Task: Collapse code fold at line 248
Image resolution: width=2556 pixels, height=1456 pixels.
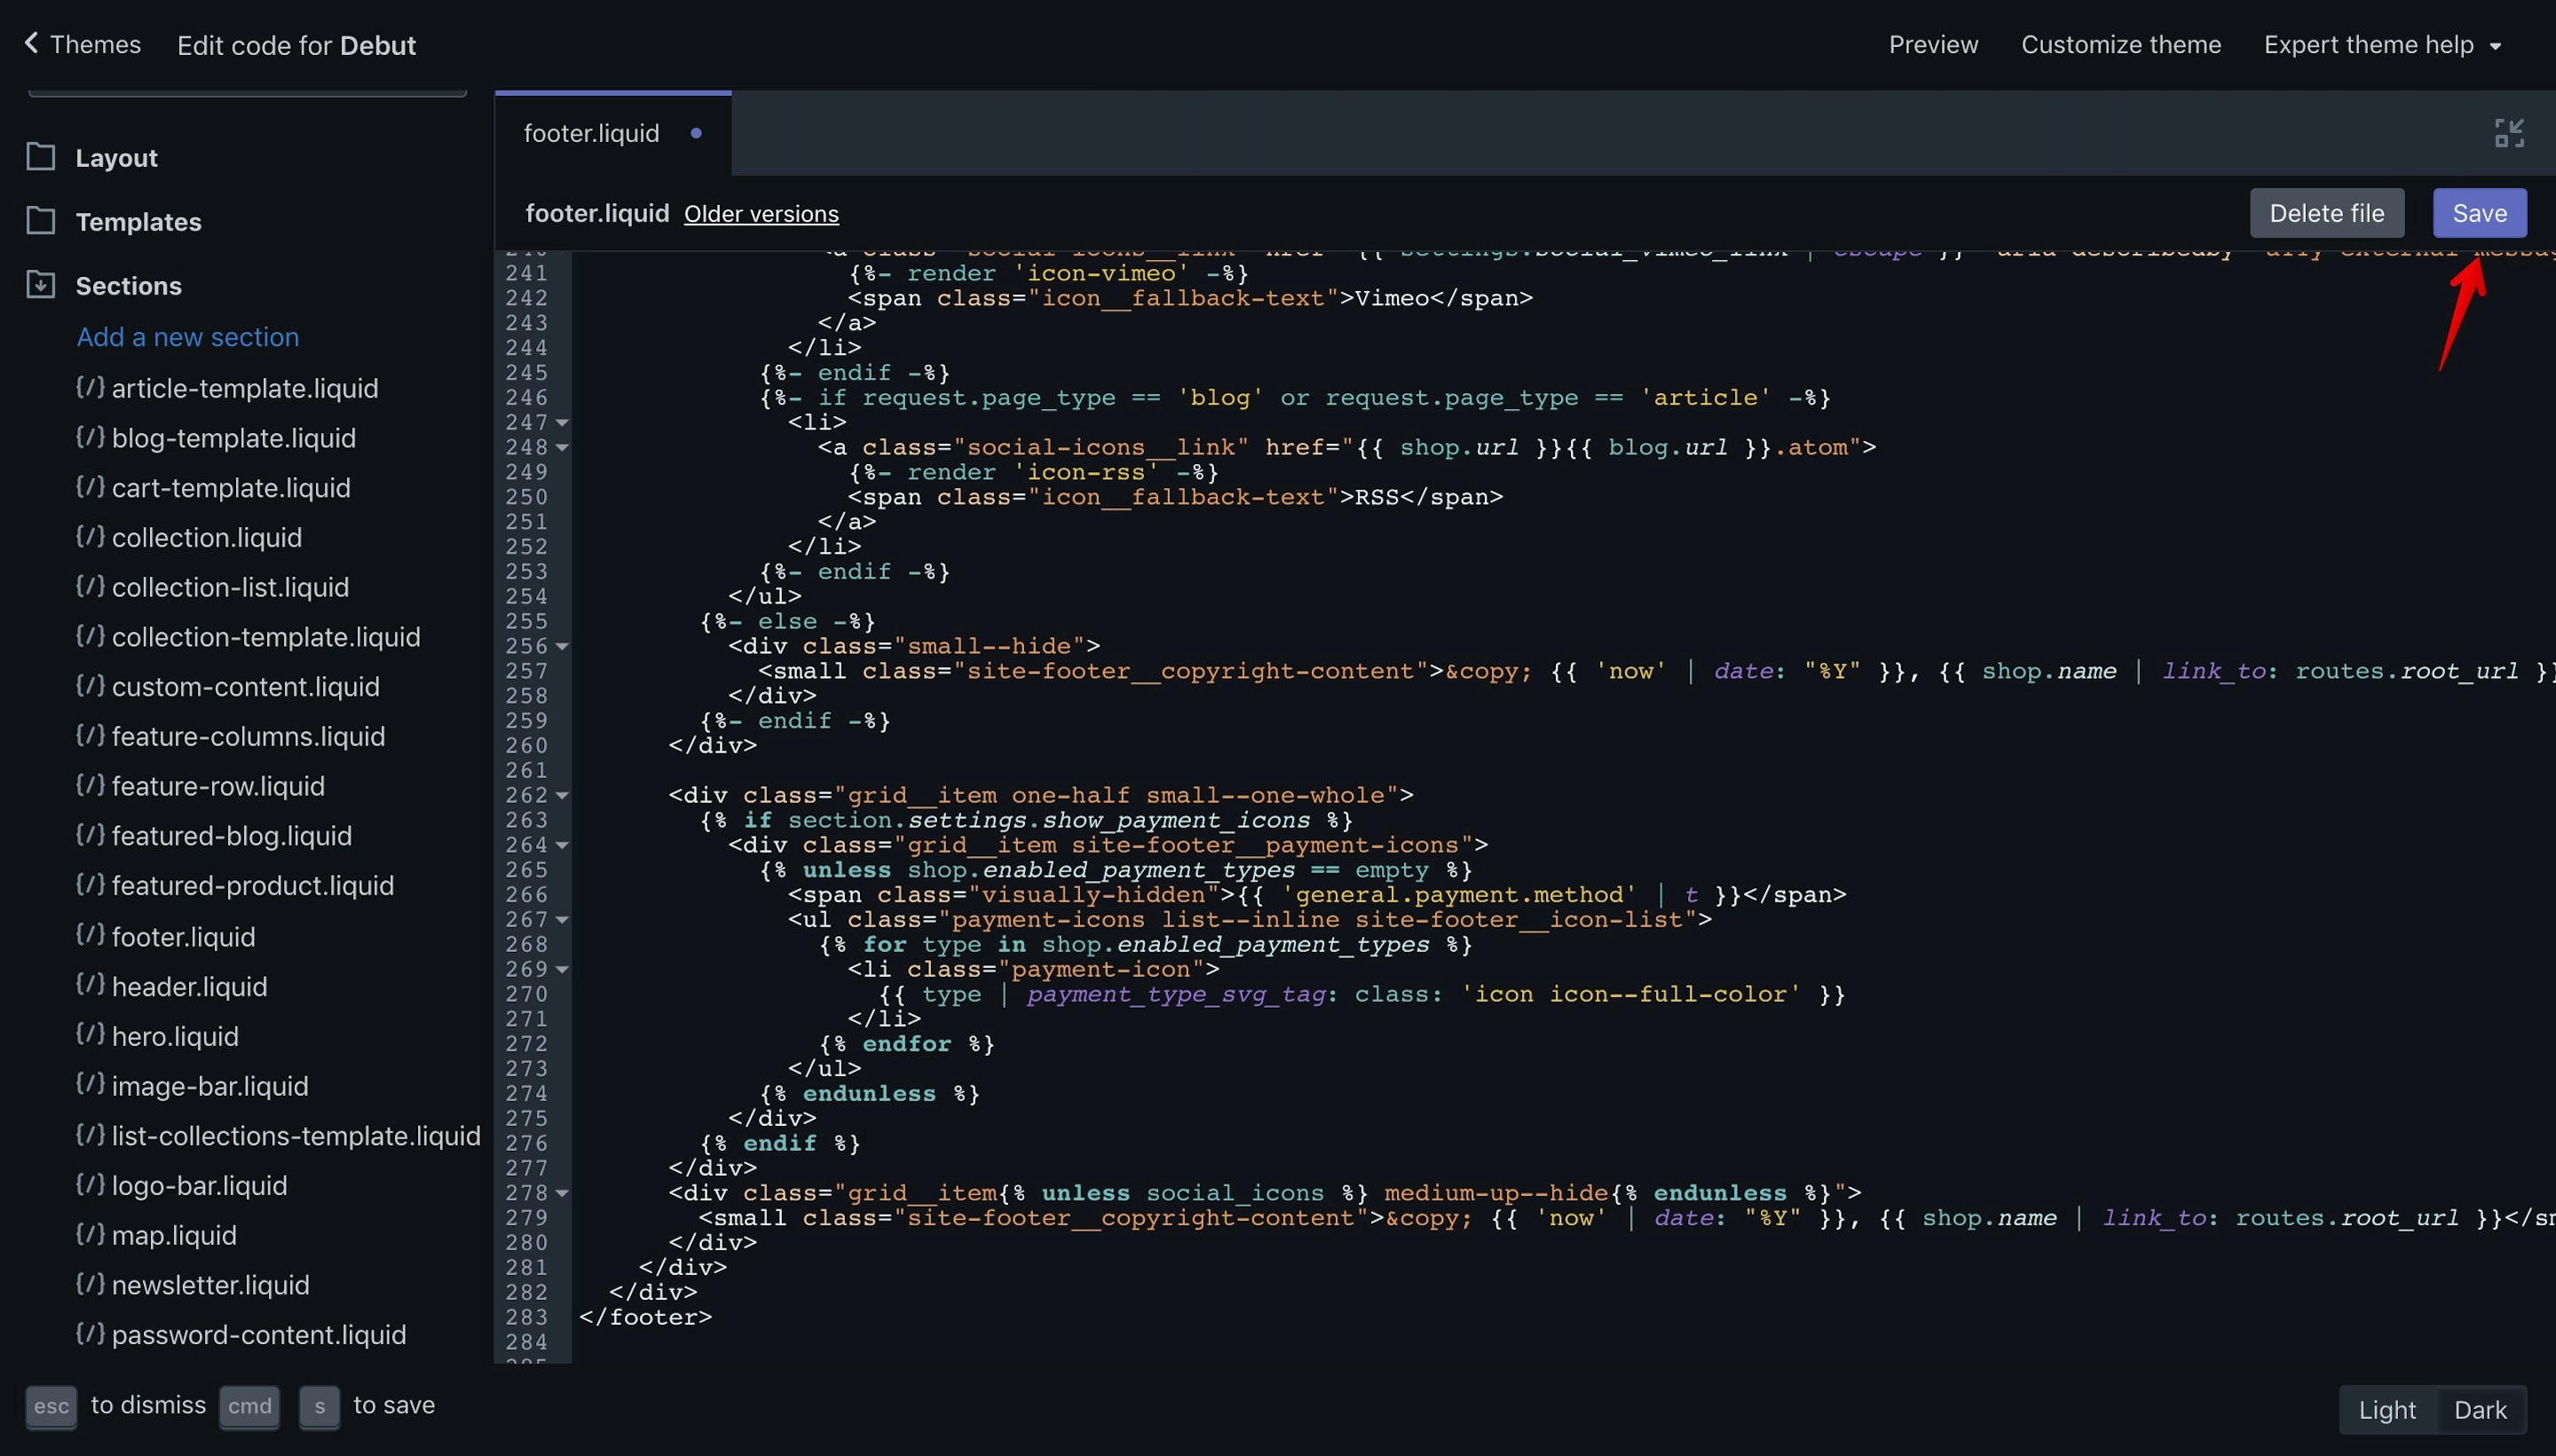Action: click(562, 448)
